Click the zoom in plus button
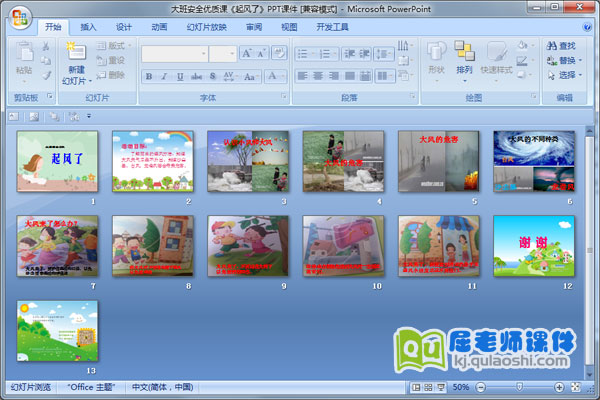 click(x=561, y=386)
